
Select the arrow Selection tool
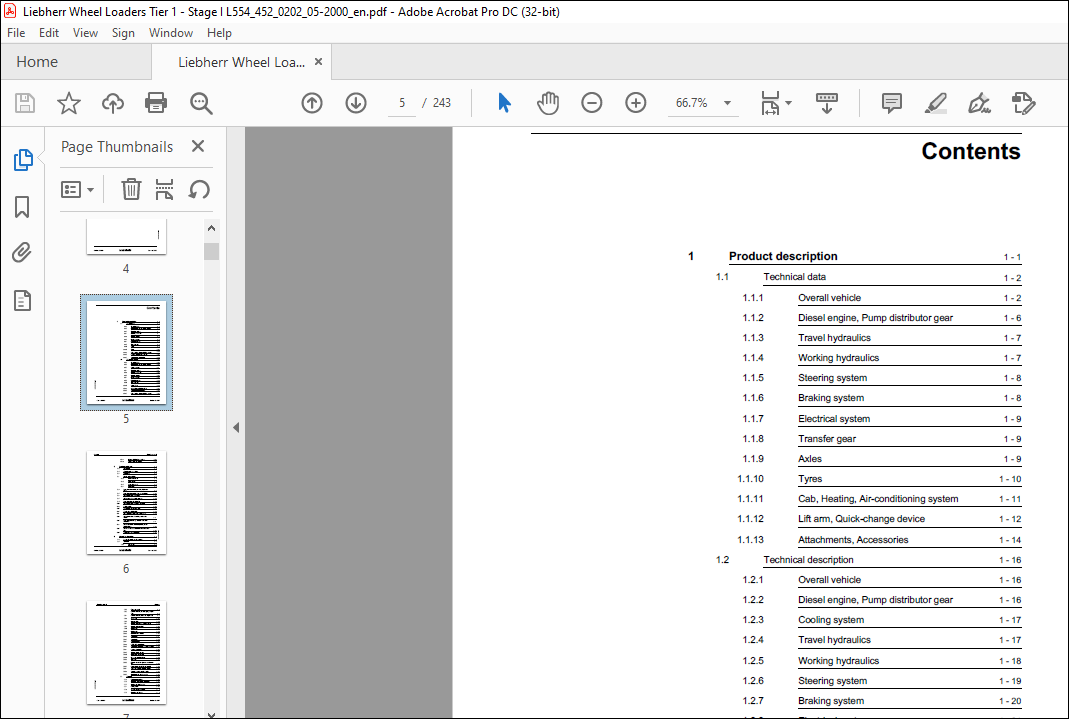[505, 103]
